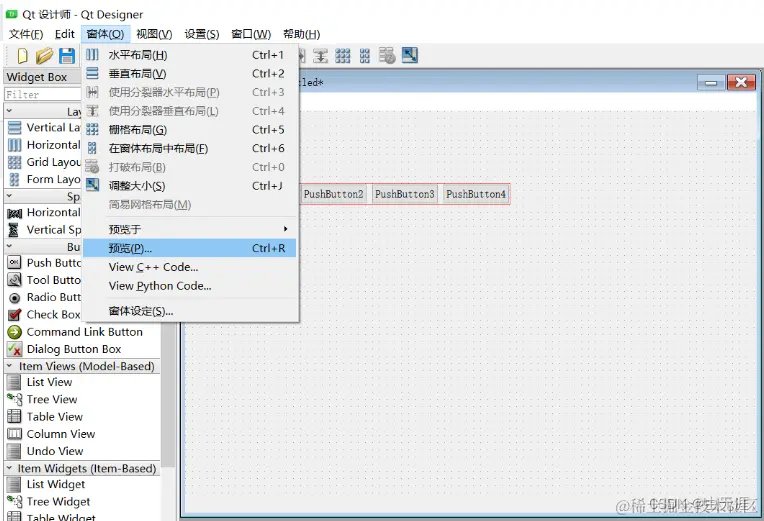
Task: Open the 帮助(H) menu
Action: 302,34
